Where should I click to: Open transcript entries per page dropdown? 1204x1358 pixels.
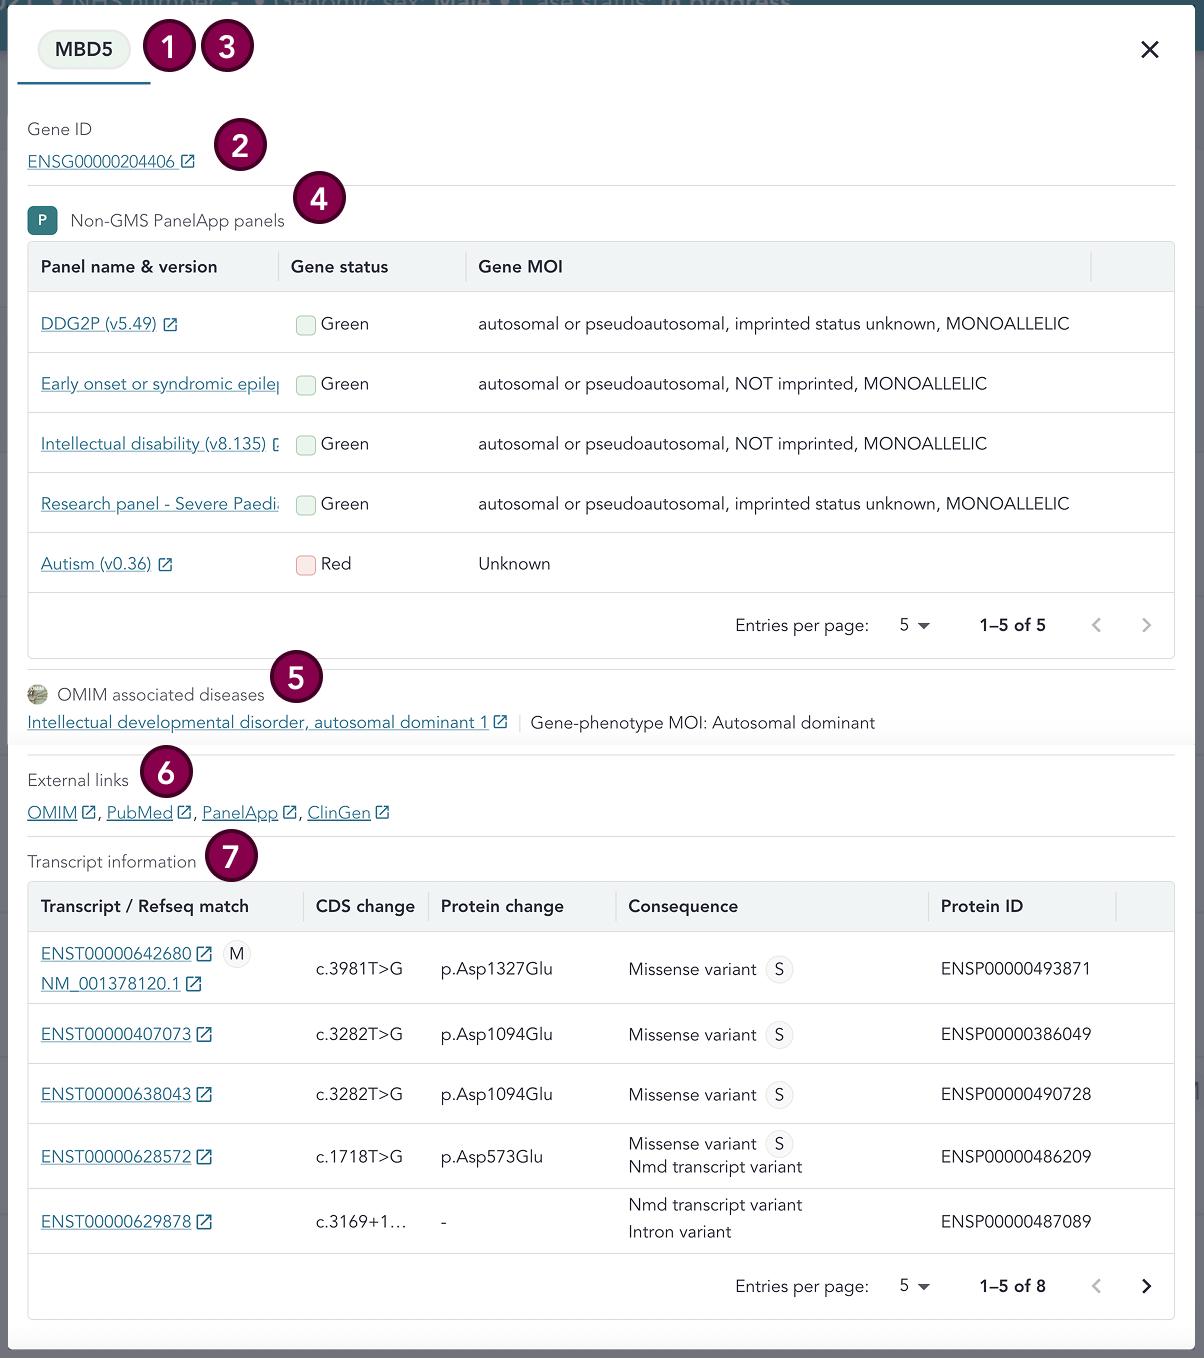point(914,1286)
